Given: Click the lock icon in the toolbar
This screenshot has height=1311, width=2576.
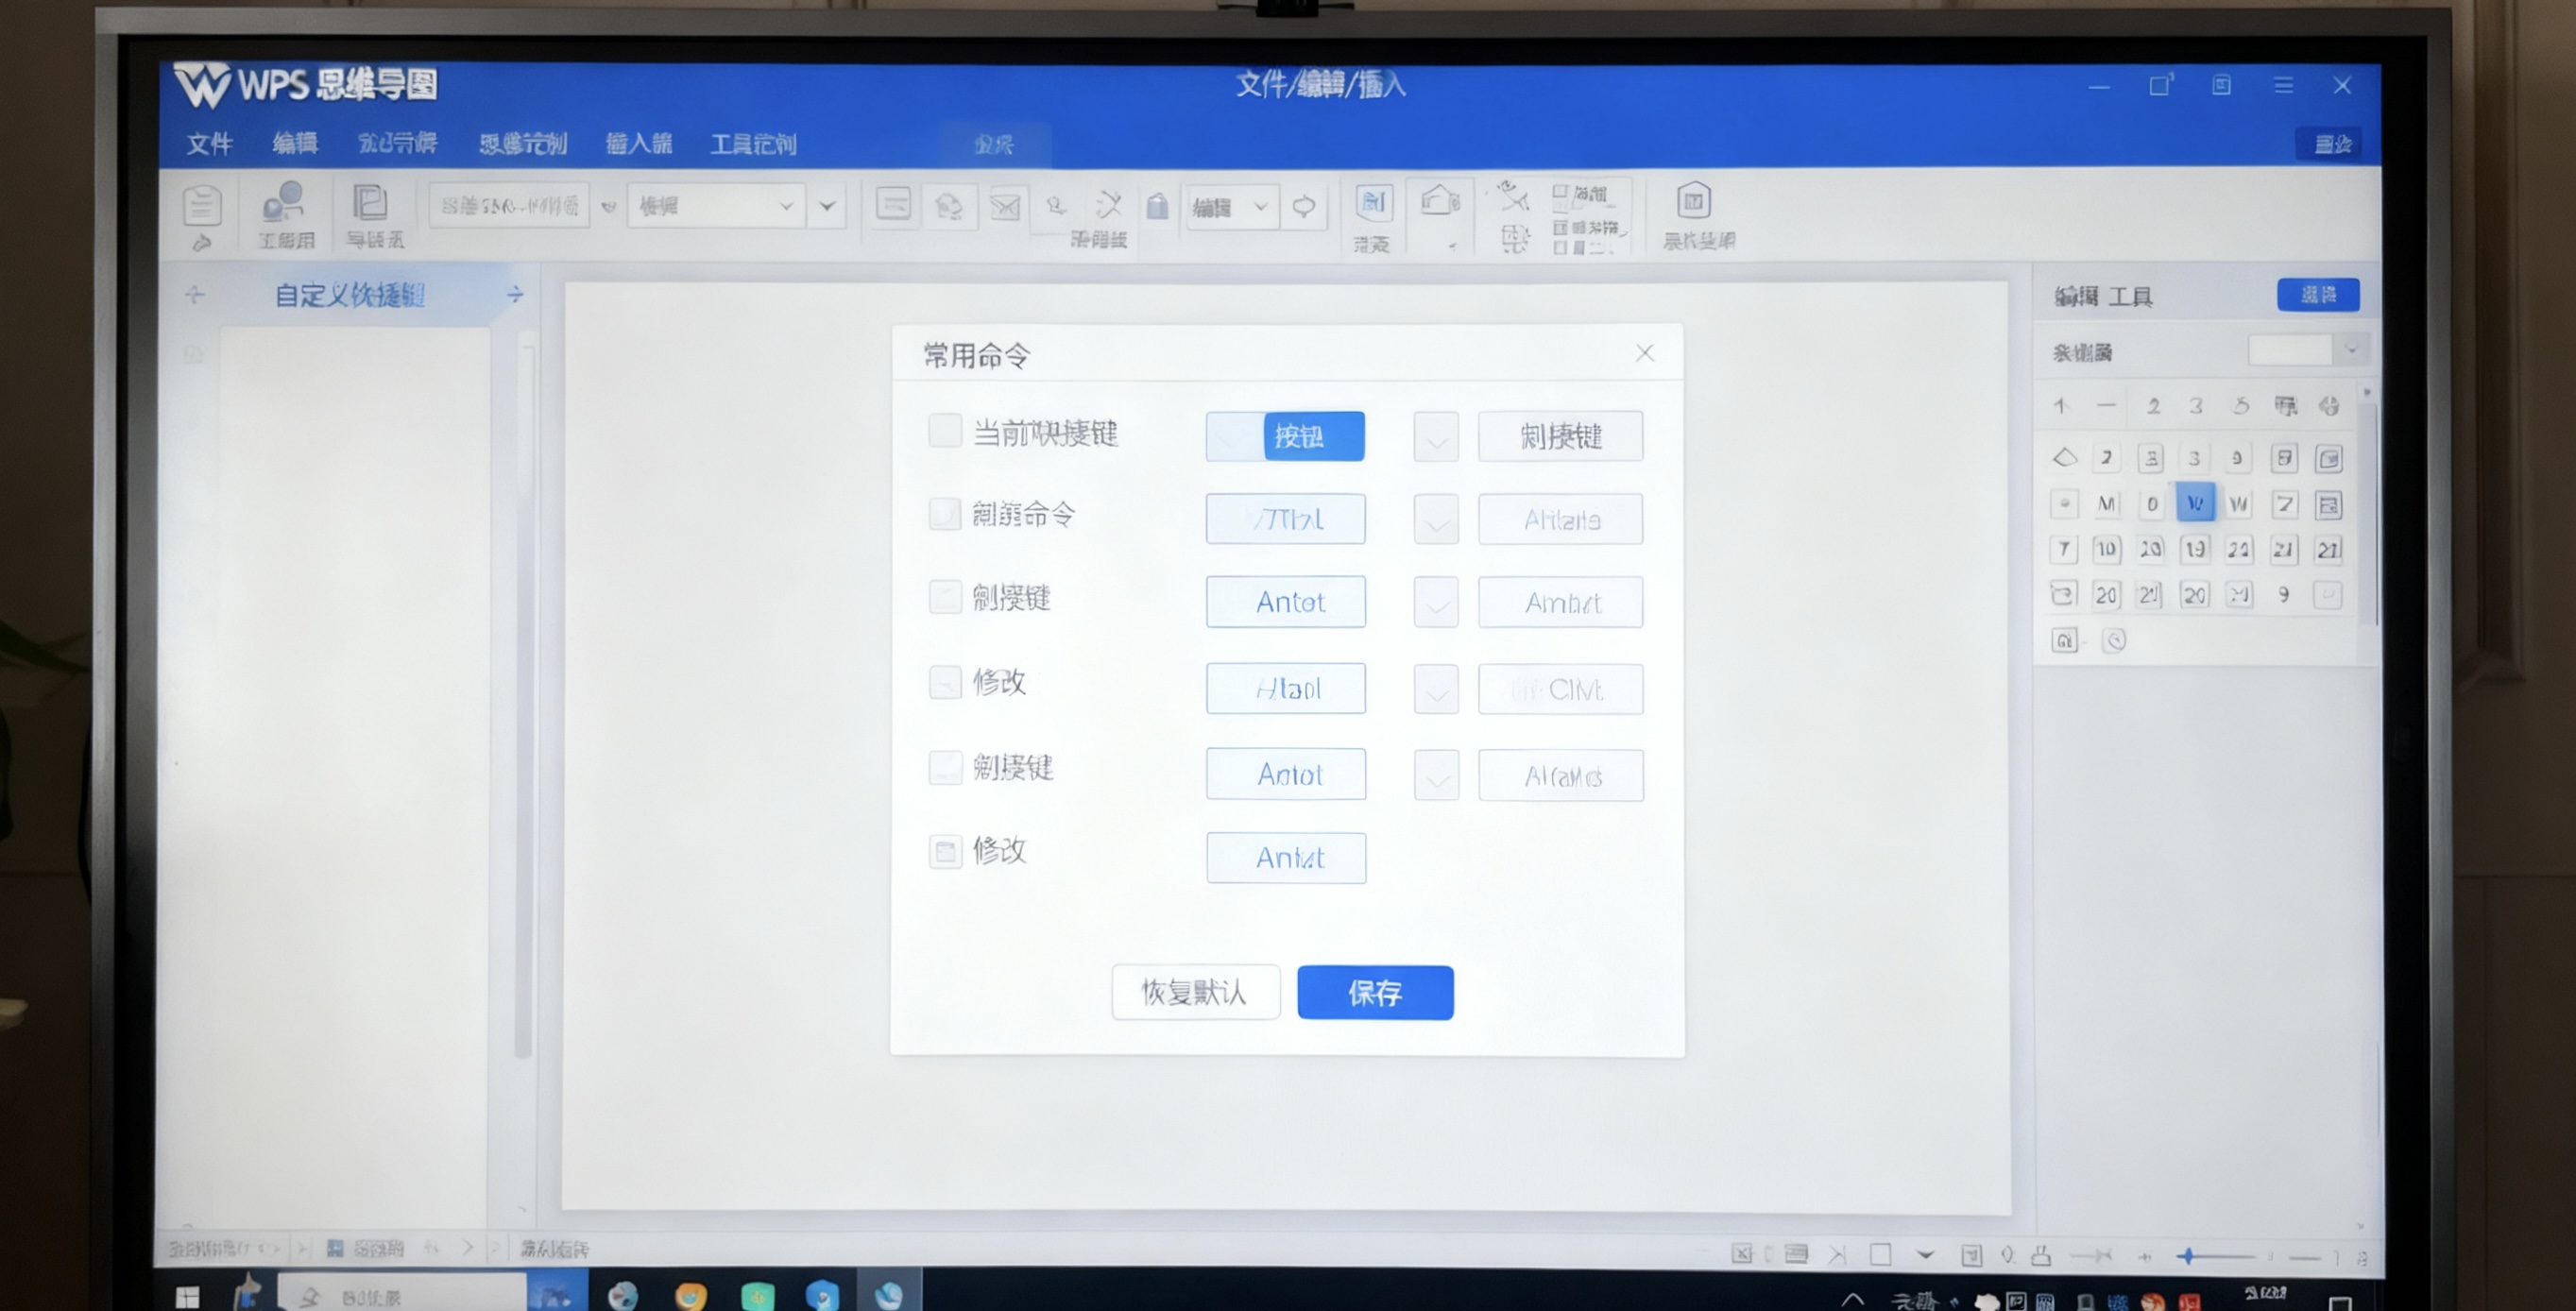Looking at the screenshot, I should pyautogui.click(x=1160, y=205).
